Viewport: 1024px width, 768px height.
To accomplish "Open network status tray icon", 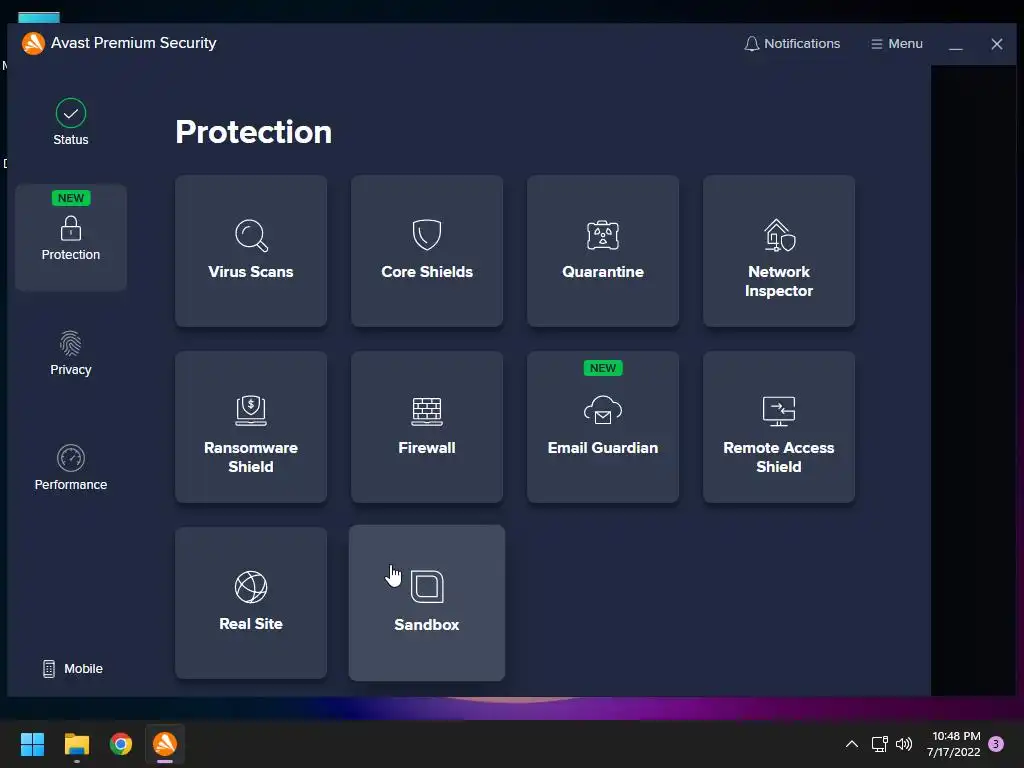I will [x=880, y=744].
